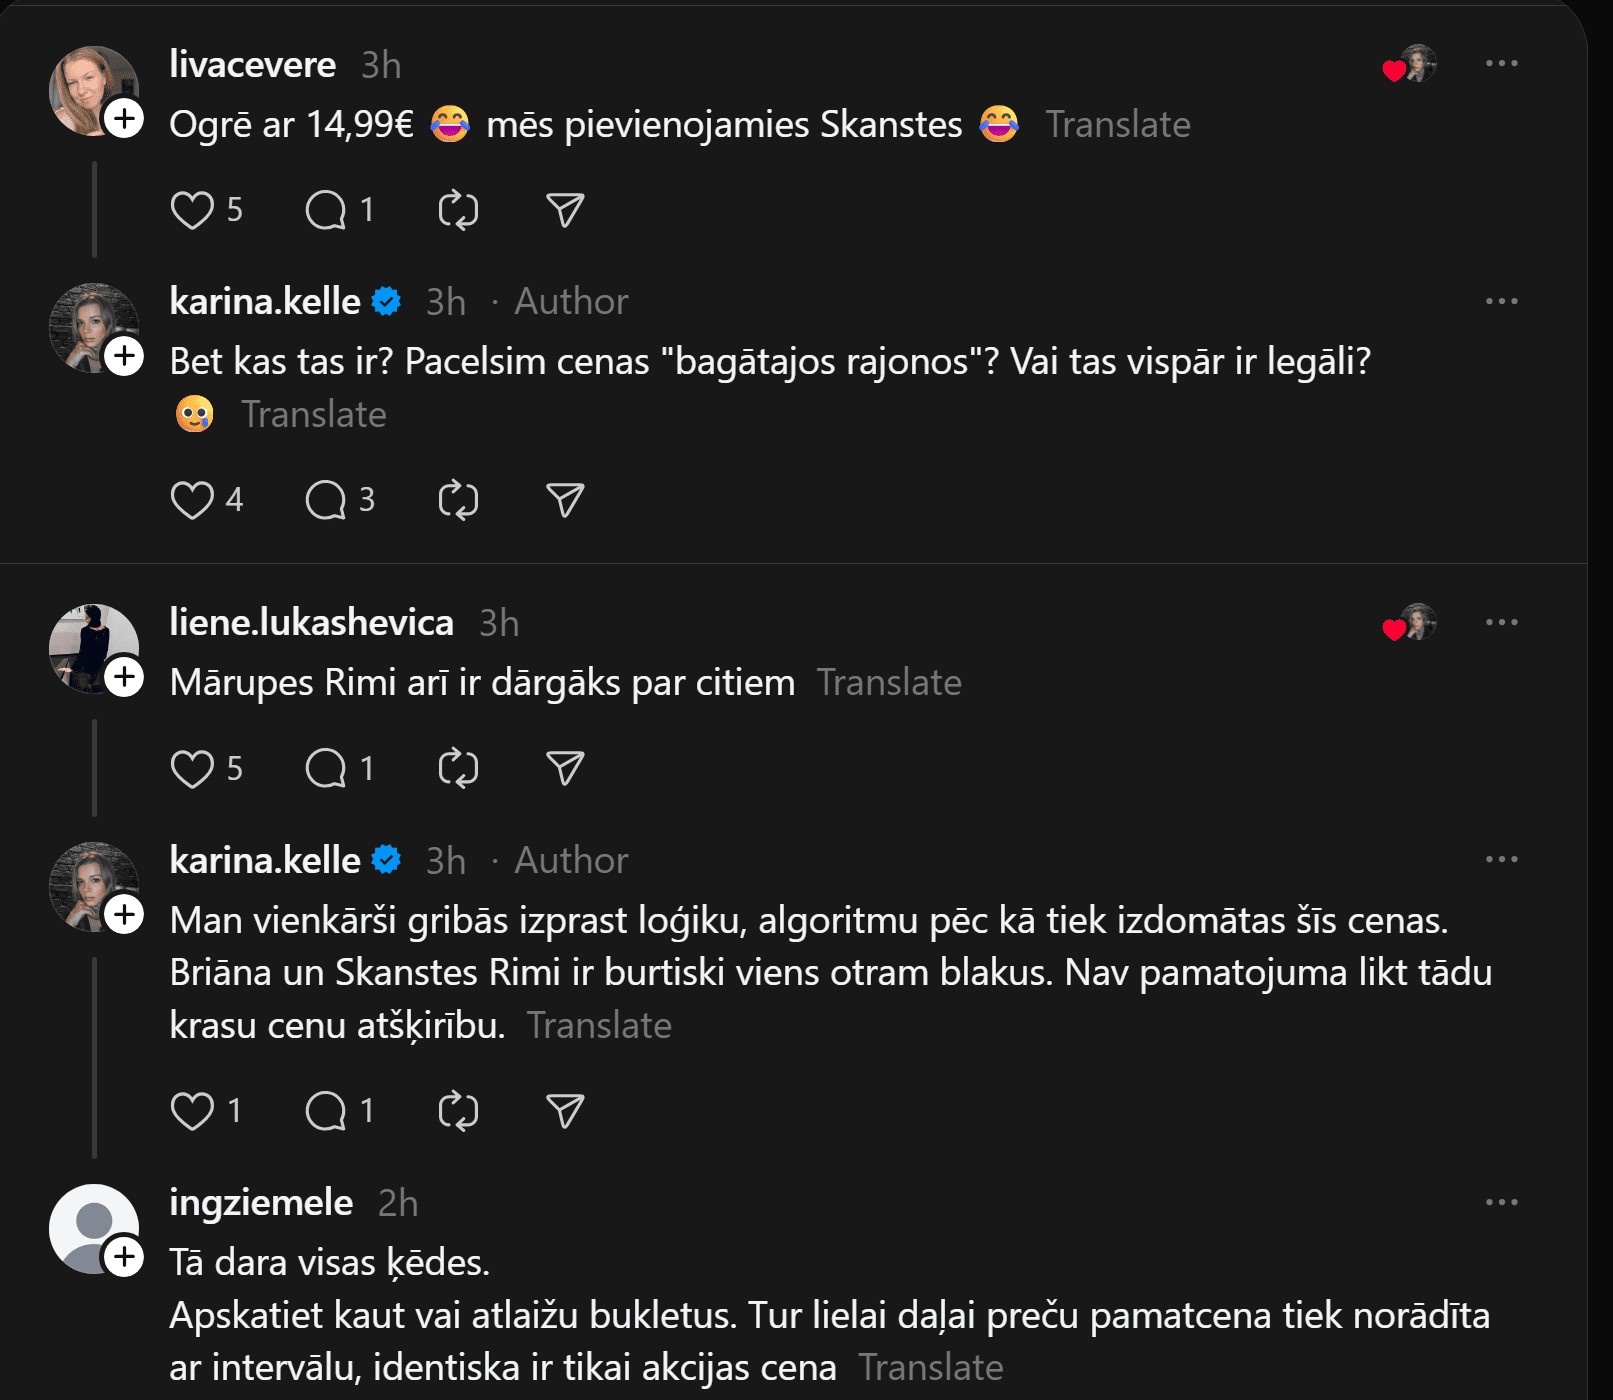Open more options for liene.lukashevica's comment
The height and width of the screenshot is (1400, 1613).
[1501, 622]
